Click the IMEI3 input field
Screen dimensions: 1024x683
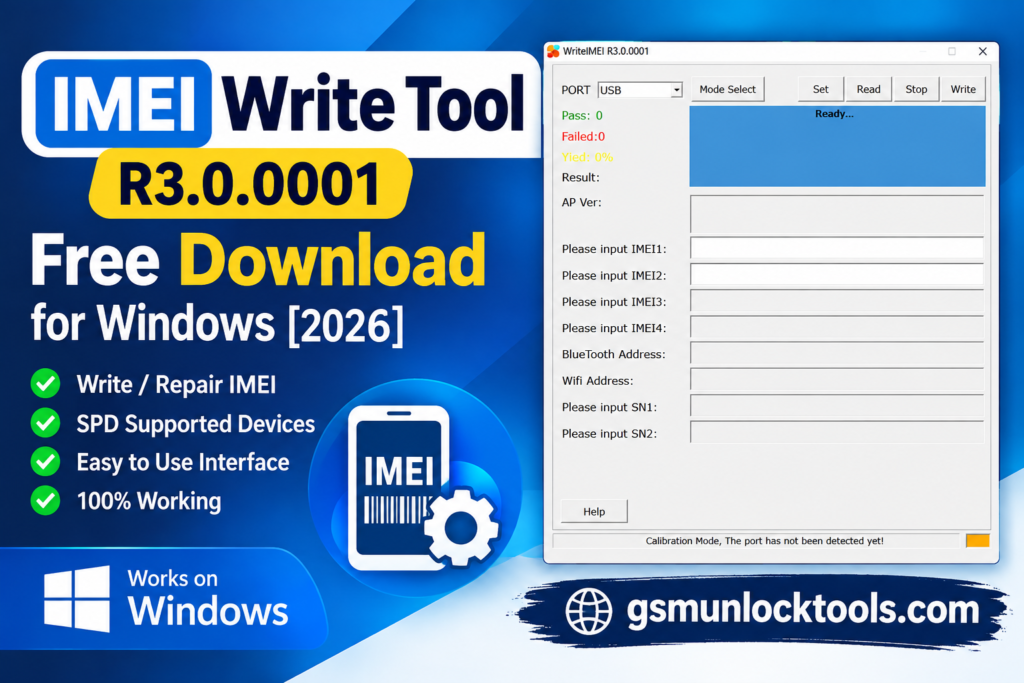point(837,302)
